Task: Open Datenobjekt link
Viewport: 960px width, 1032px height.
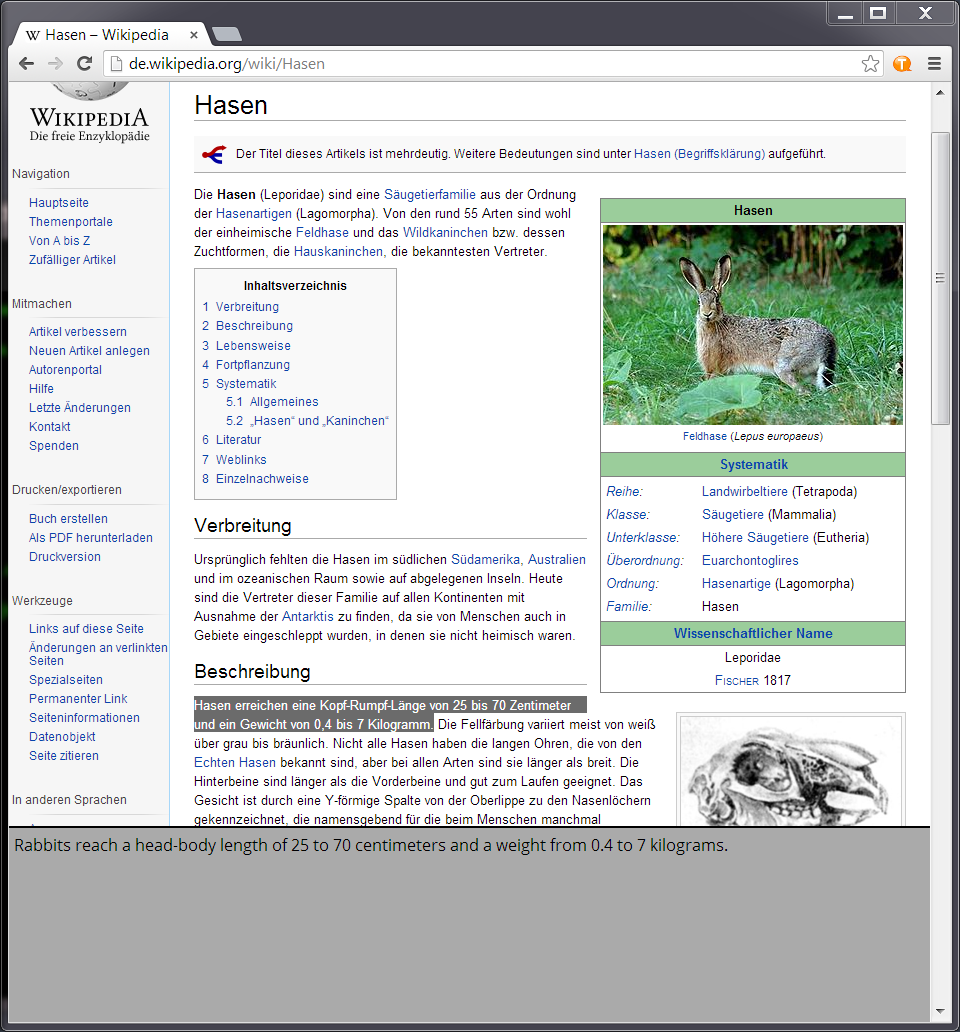Action: tap(62, 737)
